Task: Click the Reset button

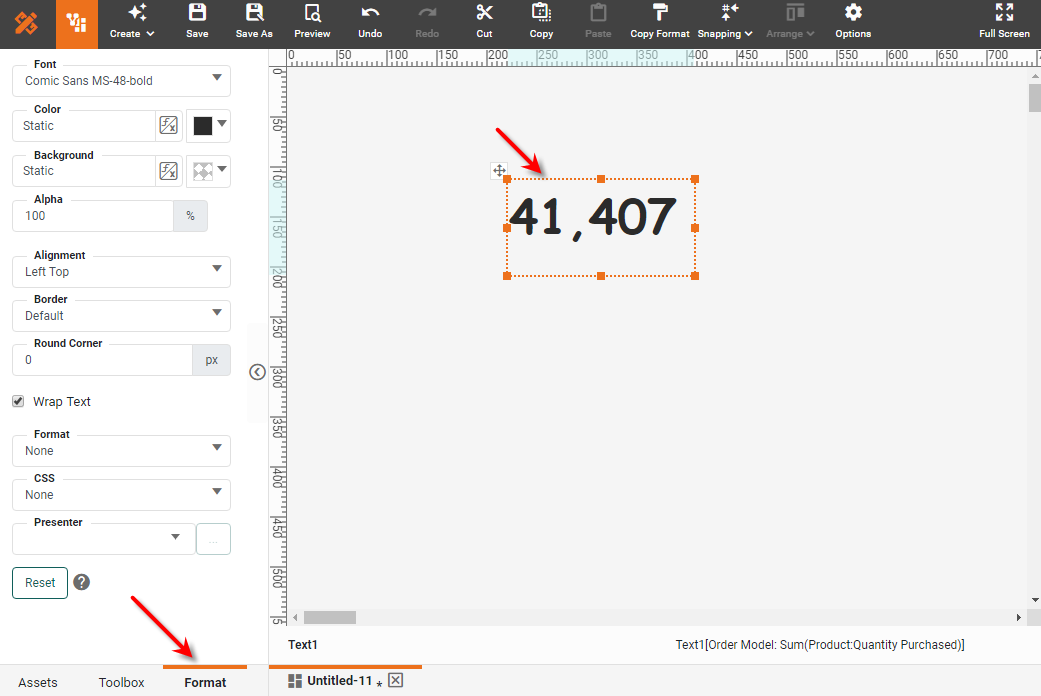Action: pyautogui.click(x=39, y=582)
